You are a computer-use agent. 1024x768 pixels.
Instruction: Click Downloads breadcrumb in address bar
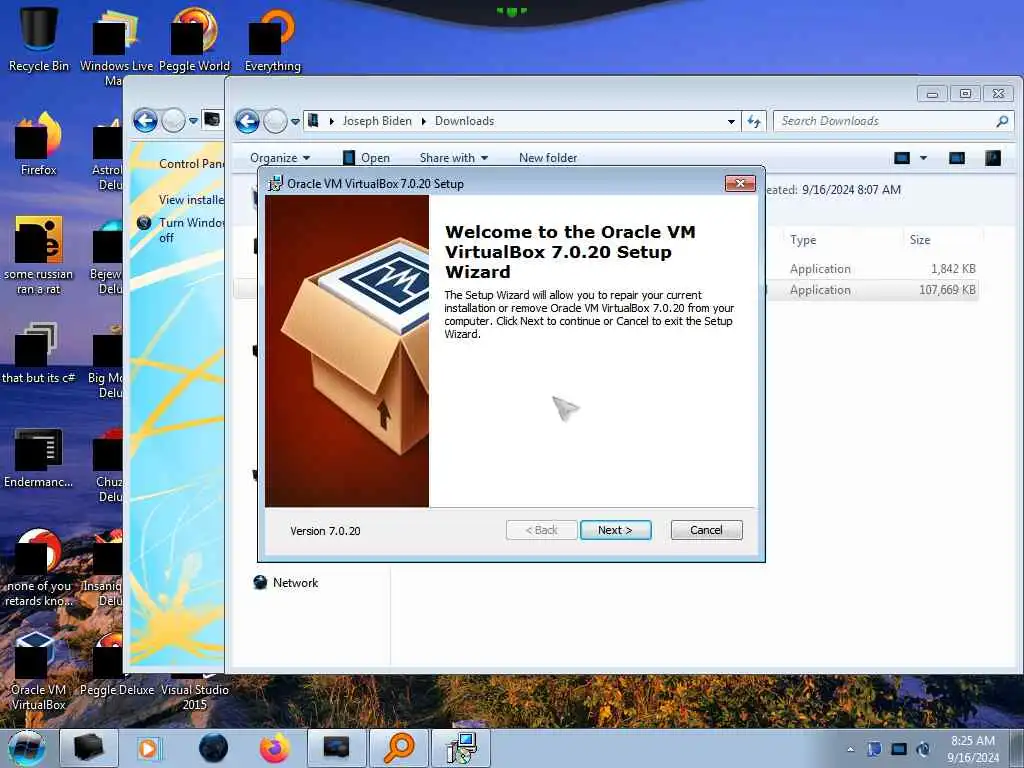click(x=464, y=121)
